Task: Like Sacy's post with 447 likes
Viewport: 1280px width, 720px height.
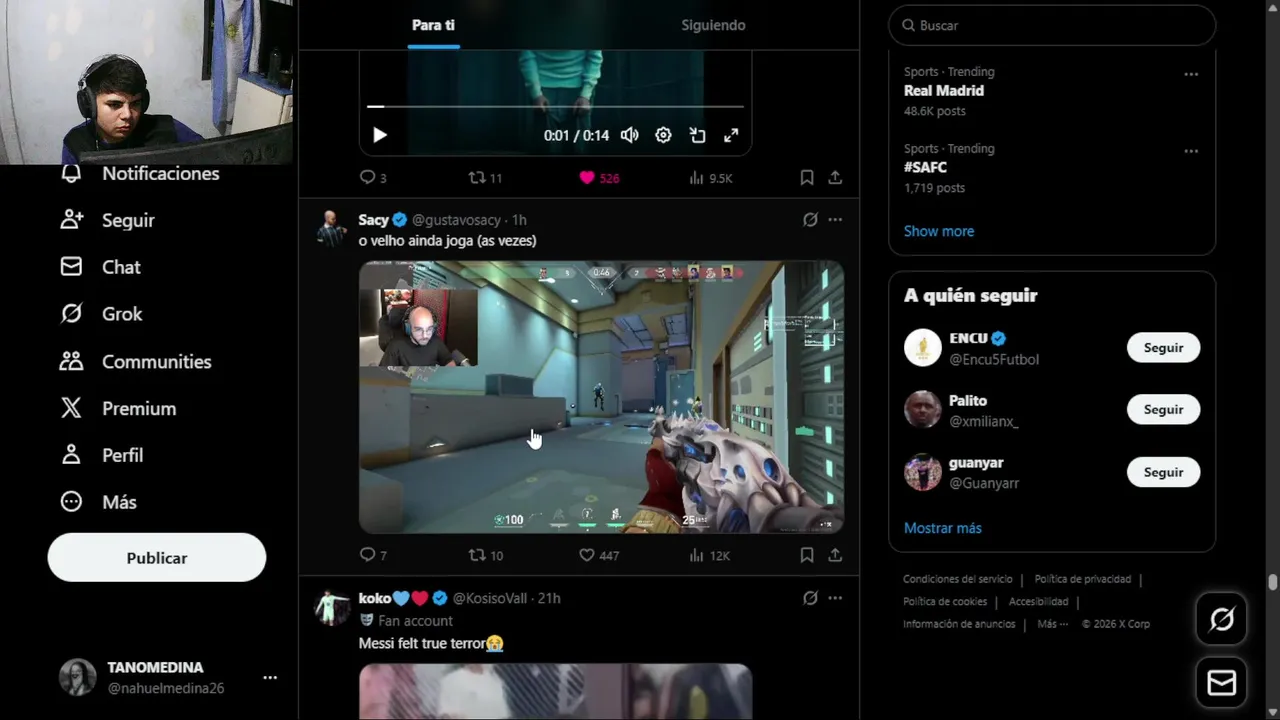Action: coord(599,555)
